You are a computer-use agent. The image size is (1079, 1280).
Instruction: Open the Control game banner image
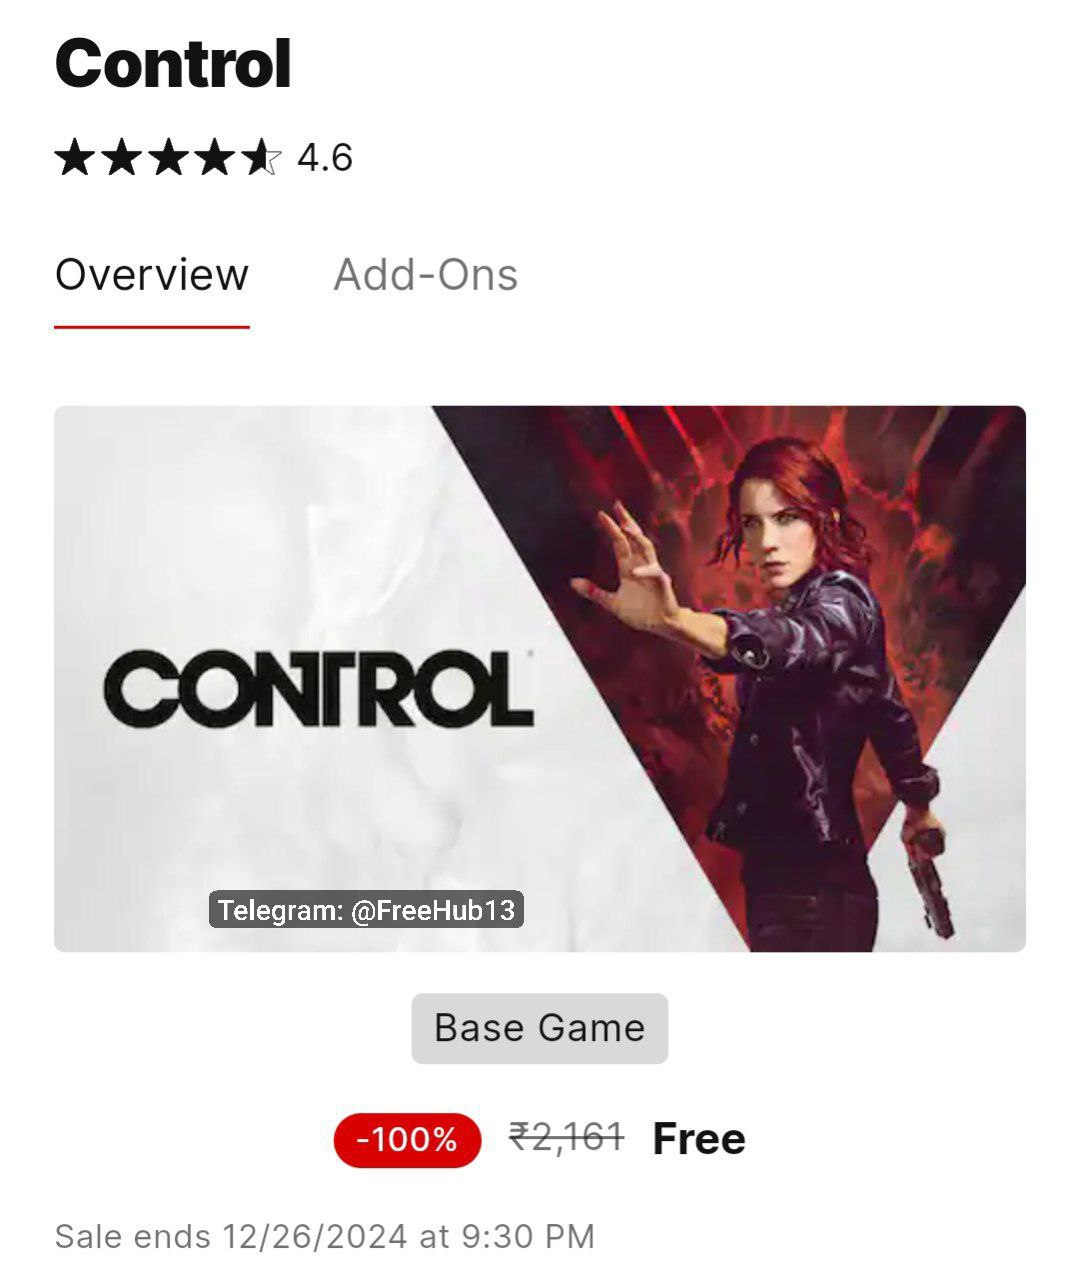(539, 678)
